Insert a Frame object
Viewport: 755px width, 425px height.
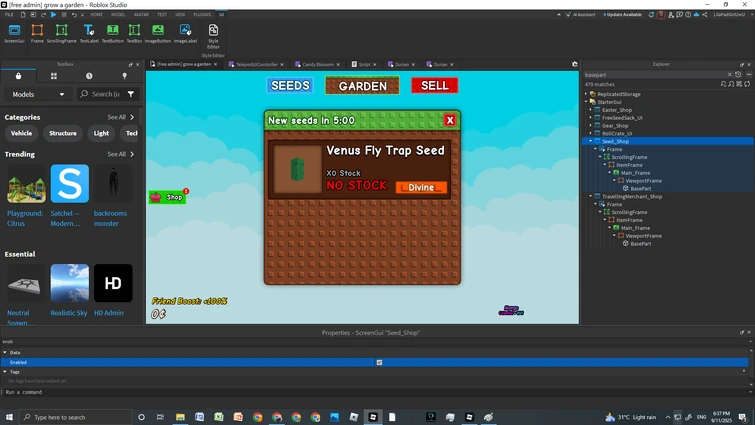[x=37, y=33]
